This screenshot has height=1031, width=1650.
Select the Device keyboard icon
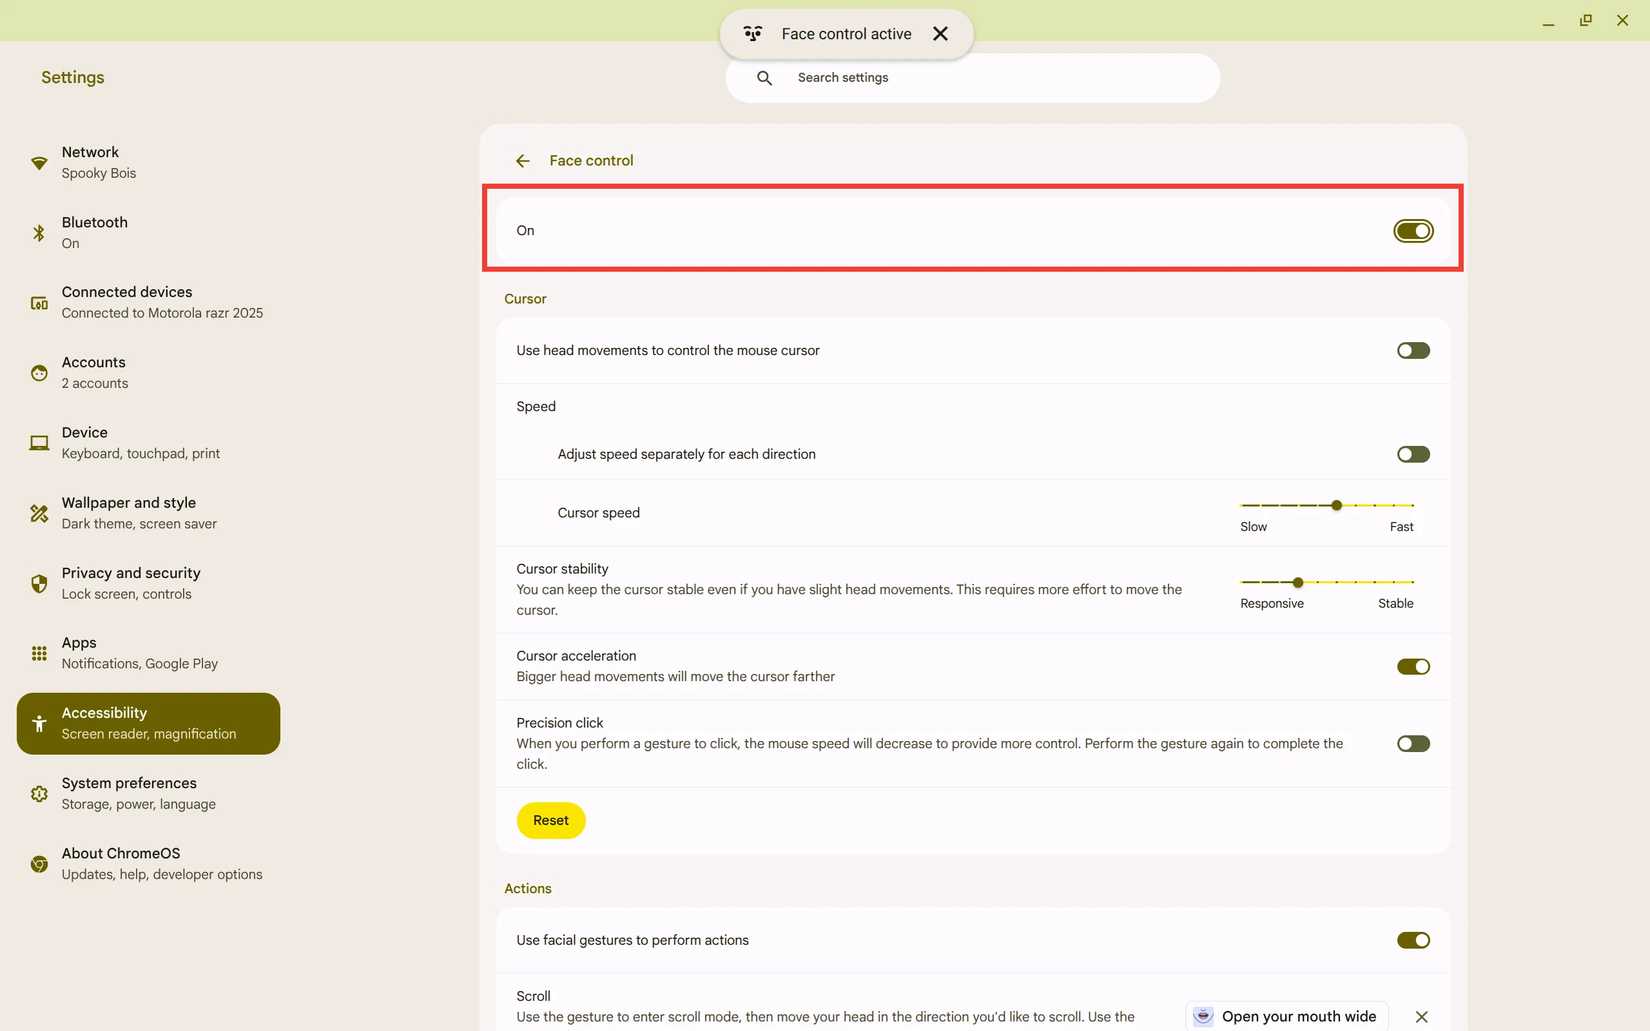pyautogui.click(x=38, y=442)
